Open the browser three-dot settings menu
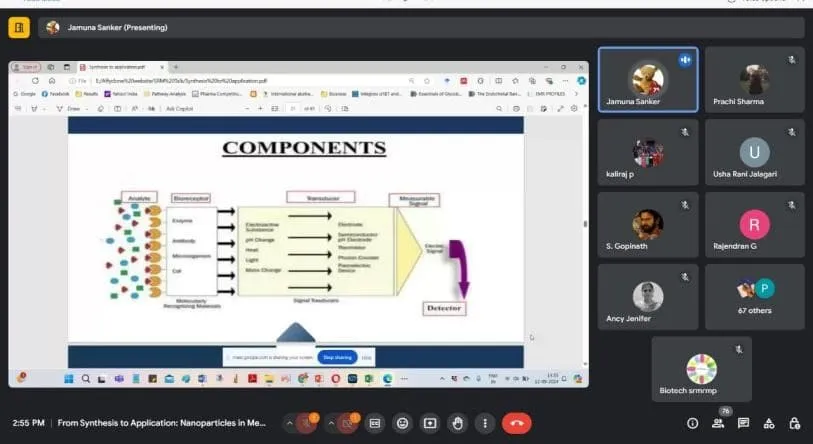This screenshot has height=444, width=813. click(566, 81)
